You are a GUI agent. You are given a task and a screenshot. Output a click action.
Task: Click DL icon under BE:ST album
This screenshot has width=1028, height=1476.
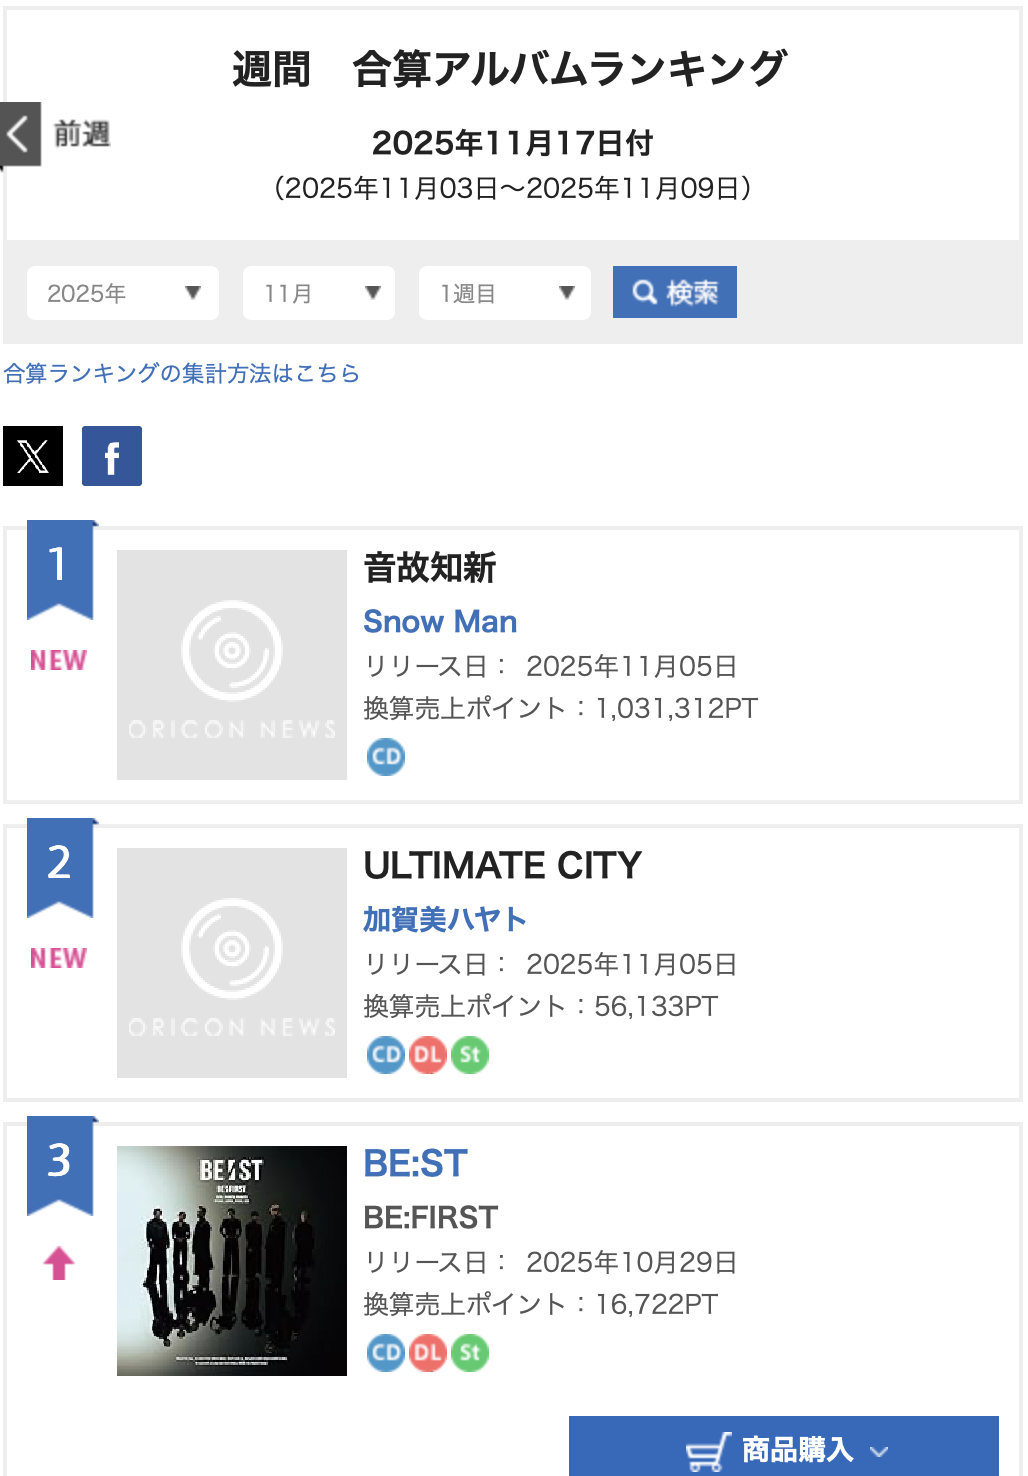pyautogui.click(x=428, y=1353)
